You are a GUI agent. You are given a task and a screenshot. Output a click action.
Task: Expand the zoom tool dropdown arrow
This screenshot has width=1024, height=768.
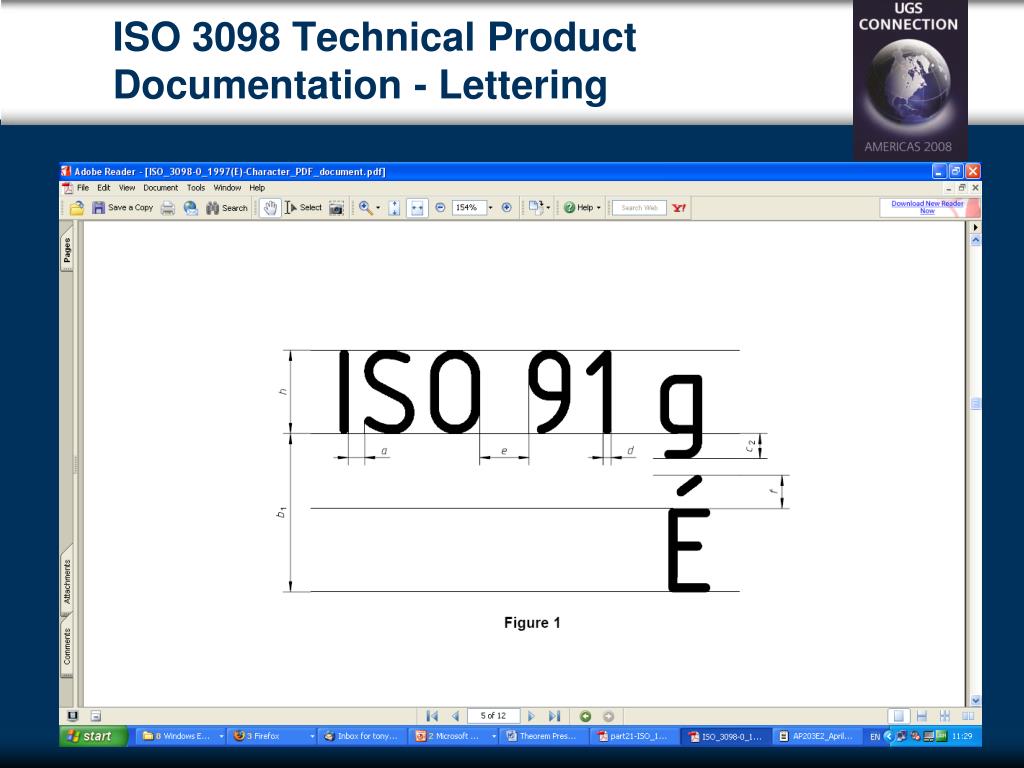click(x=378, y=208)
